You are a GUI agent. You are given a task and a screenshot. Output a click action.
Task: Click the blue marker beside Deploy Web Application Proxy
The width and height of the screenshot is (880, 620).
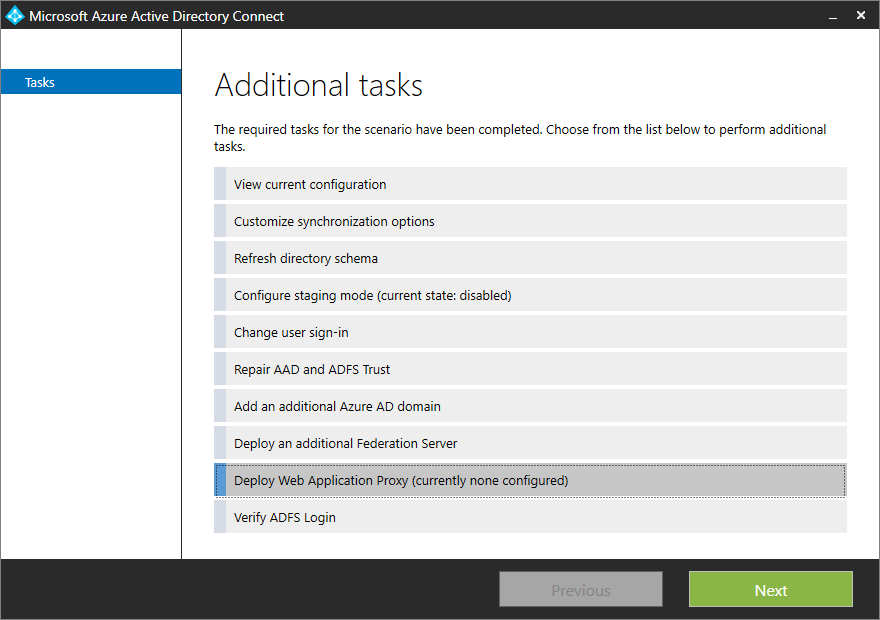(x=221, y=480)
